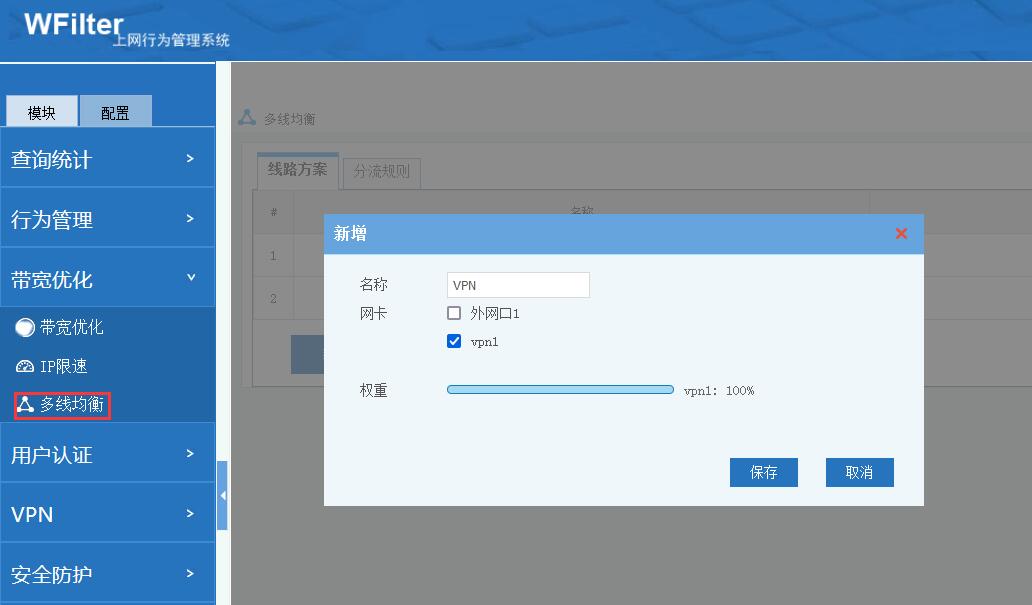This screenshot has height=605, width=1032.
Task: Click the 保存 button
Action: (764, 473)
